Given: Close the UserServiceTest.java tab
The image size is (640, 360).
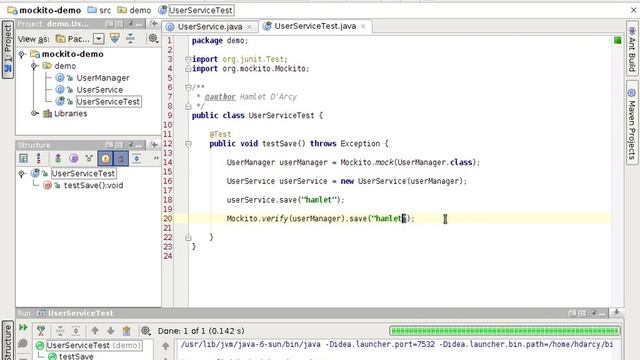Looking at the screenshot, I should (x=363, y=27).
